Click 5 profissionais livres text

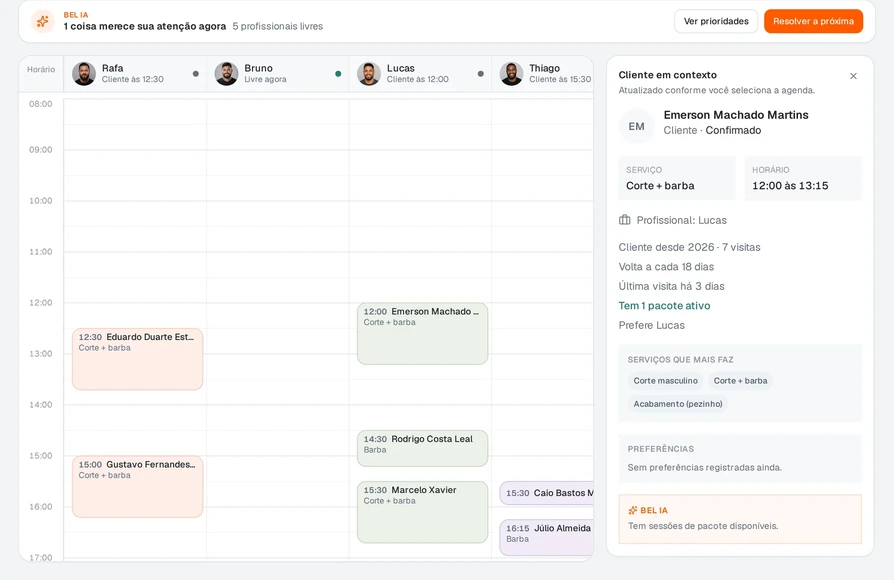click(278, 26)
